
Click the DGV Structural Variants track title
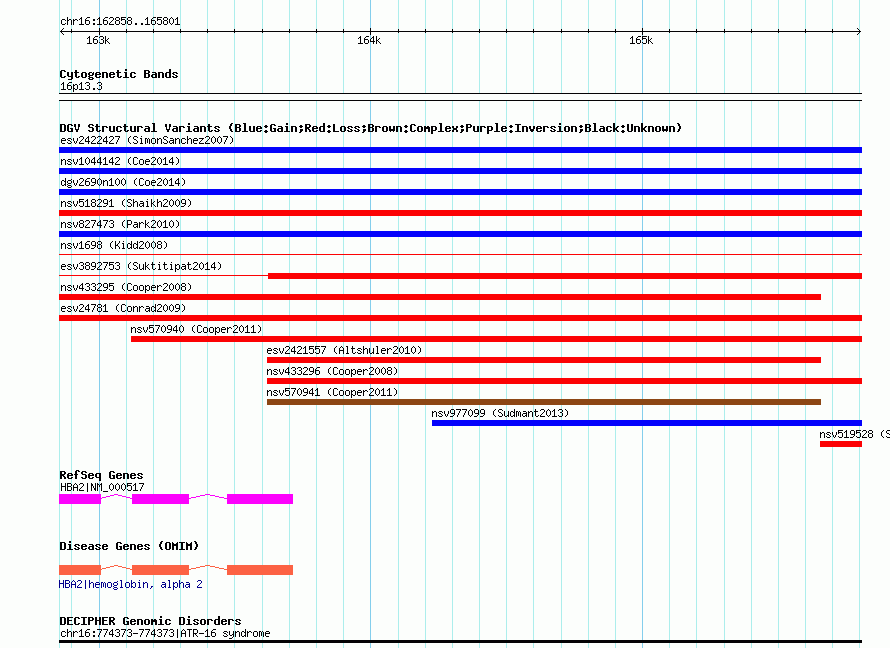click(371, 128)
